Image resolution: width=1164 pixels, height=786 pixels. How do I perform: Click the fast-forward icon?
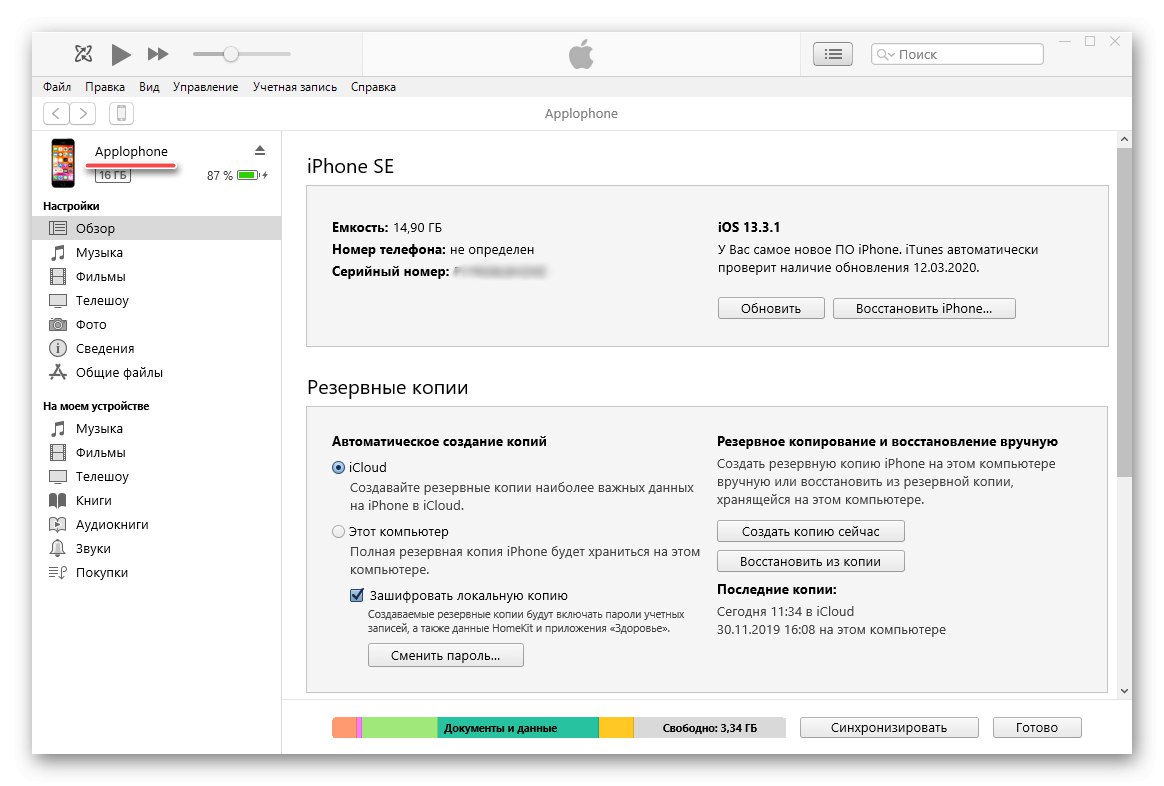(x=158, y=54)
